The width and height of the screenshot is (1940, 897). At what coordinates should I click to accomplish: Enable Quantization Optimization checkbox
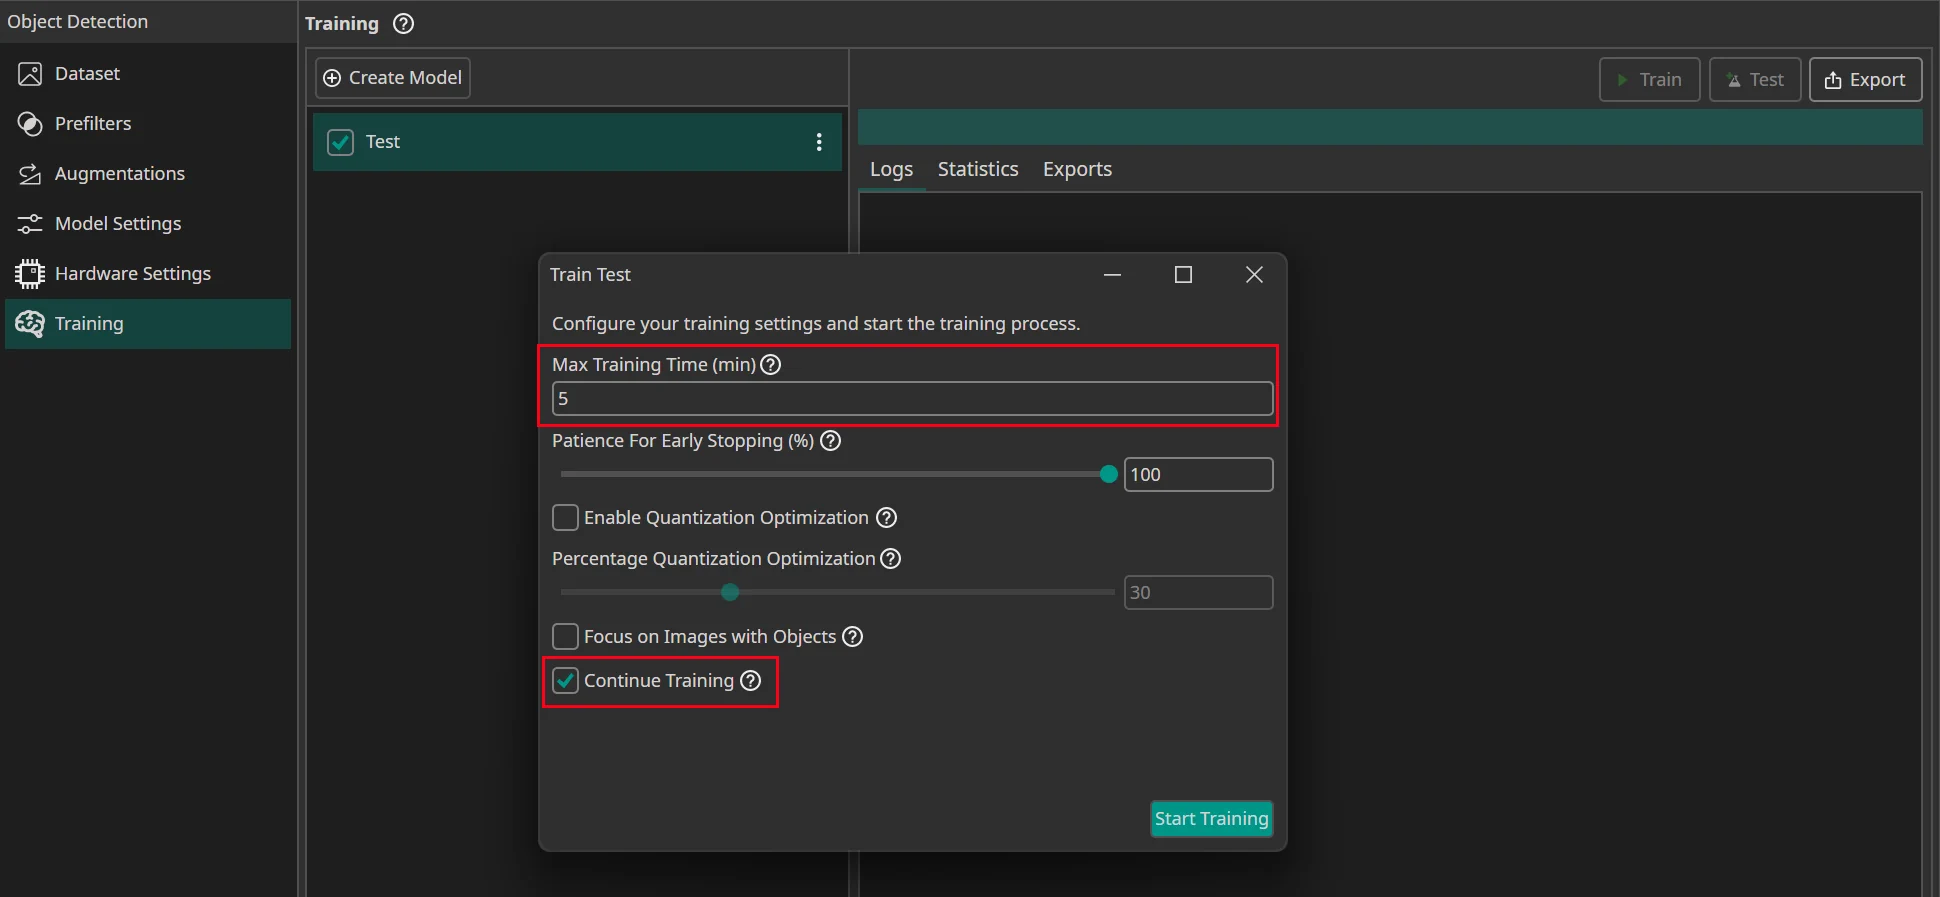566,518
